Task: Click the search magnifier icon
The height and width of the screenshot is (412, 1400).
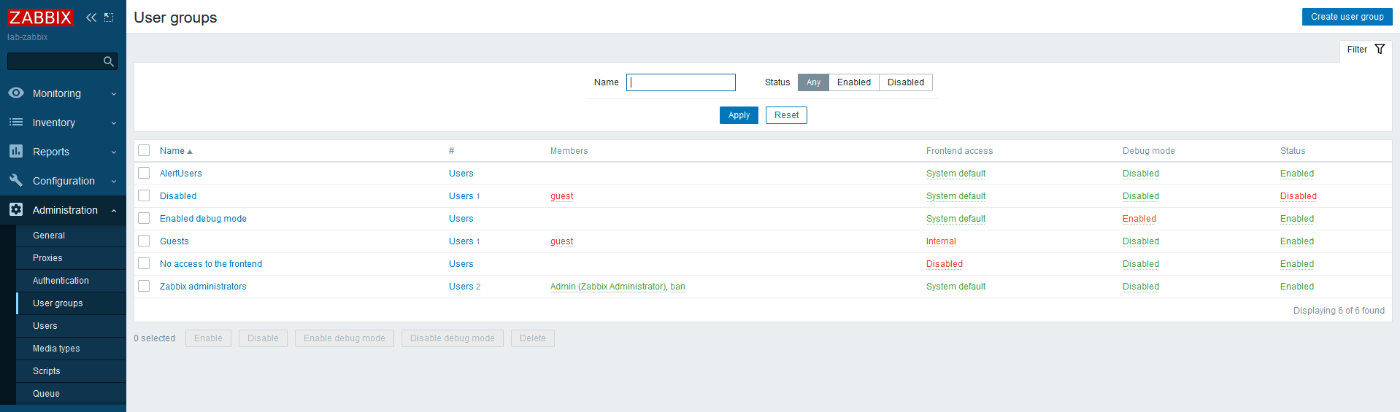Action: point(109,61)
